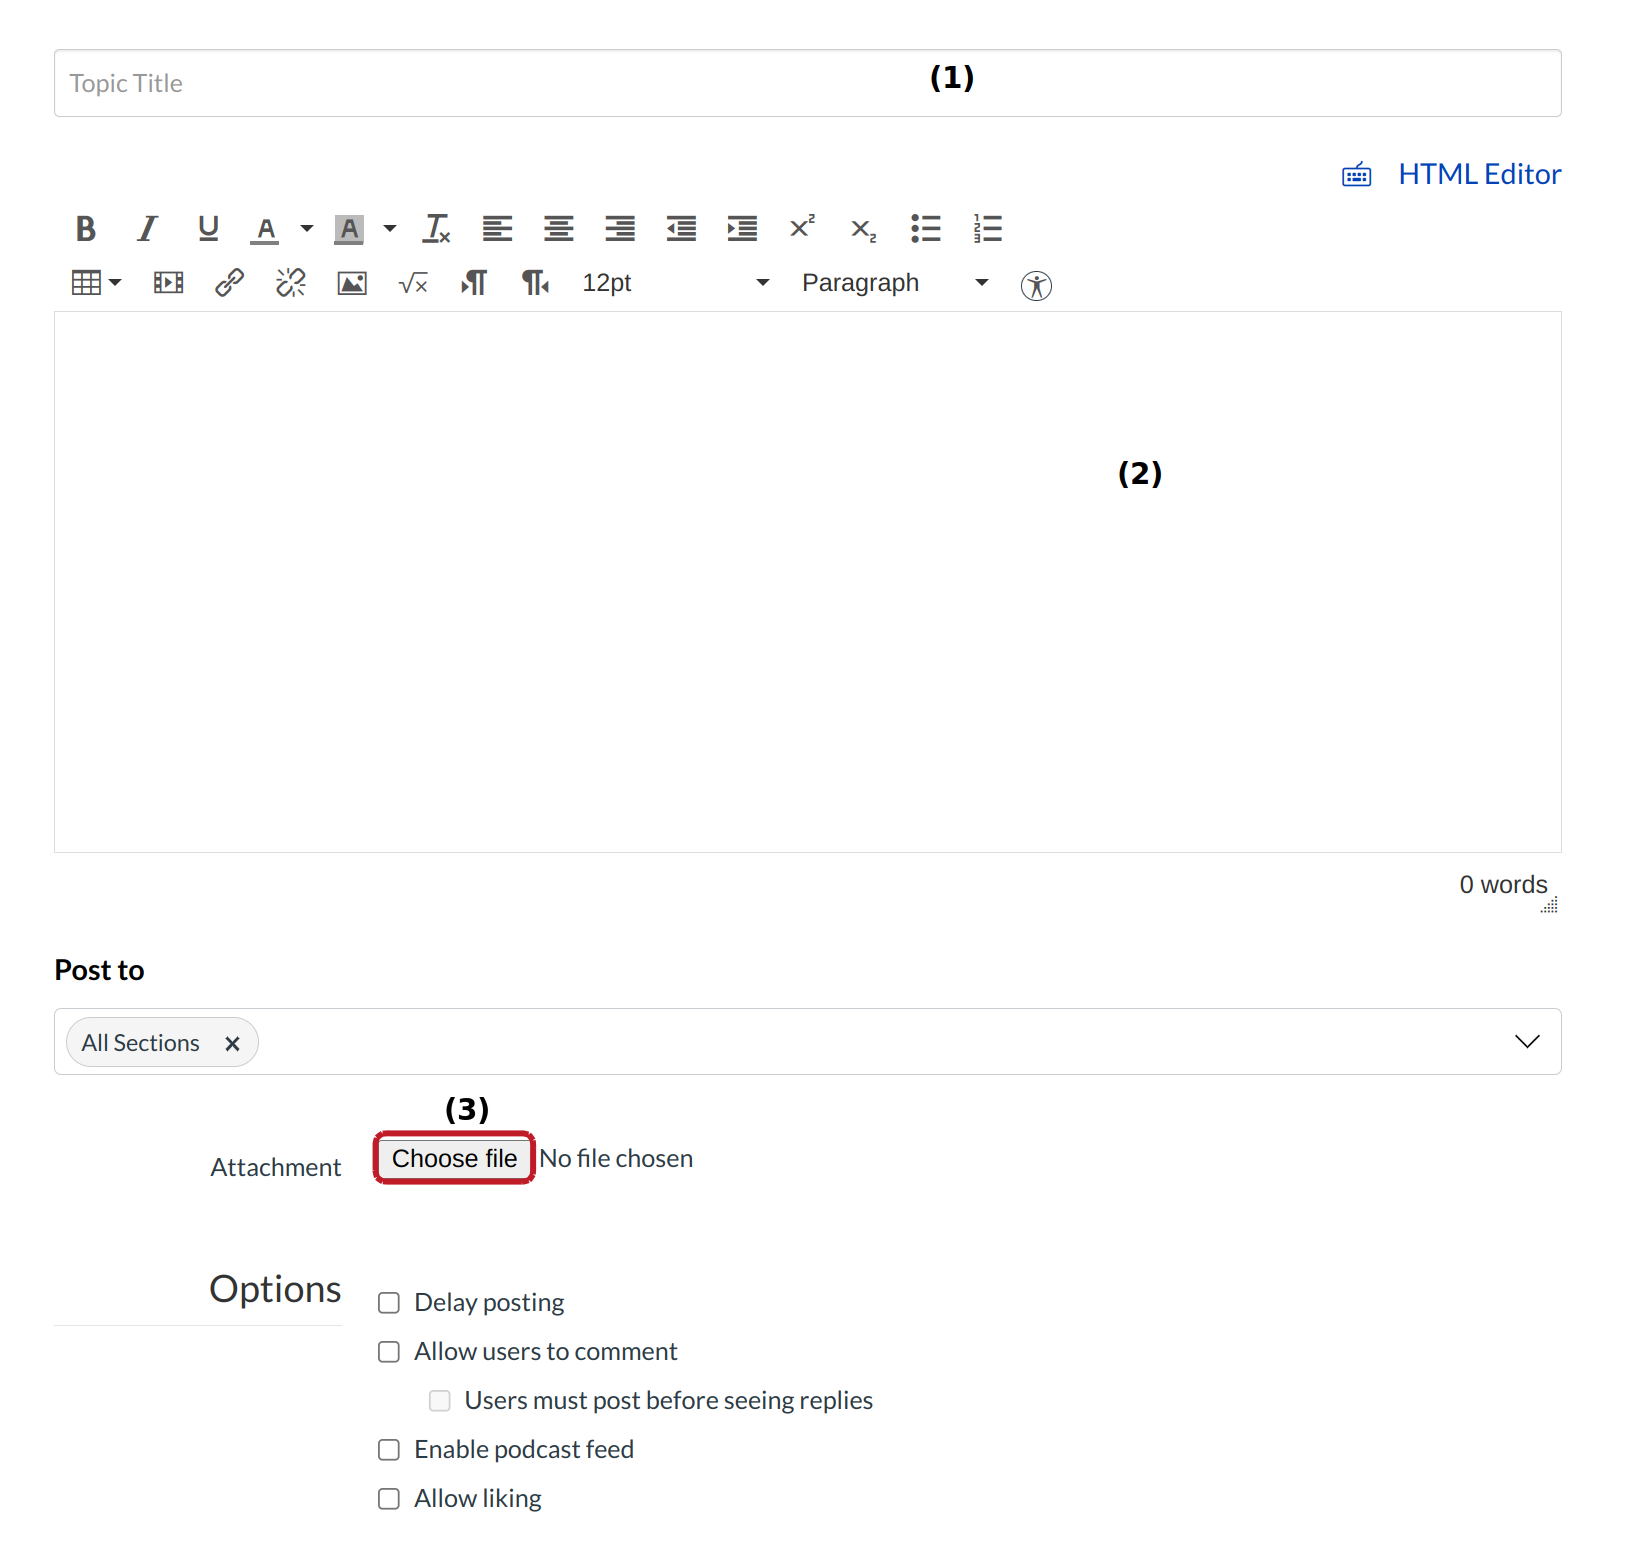Open the math equation editor icon

[x=413, y=284]
